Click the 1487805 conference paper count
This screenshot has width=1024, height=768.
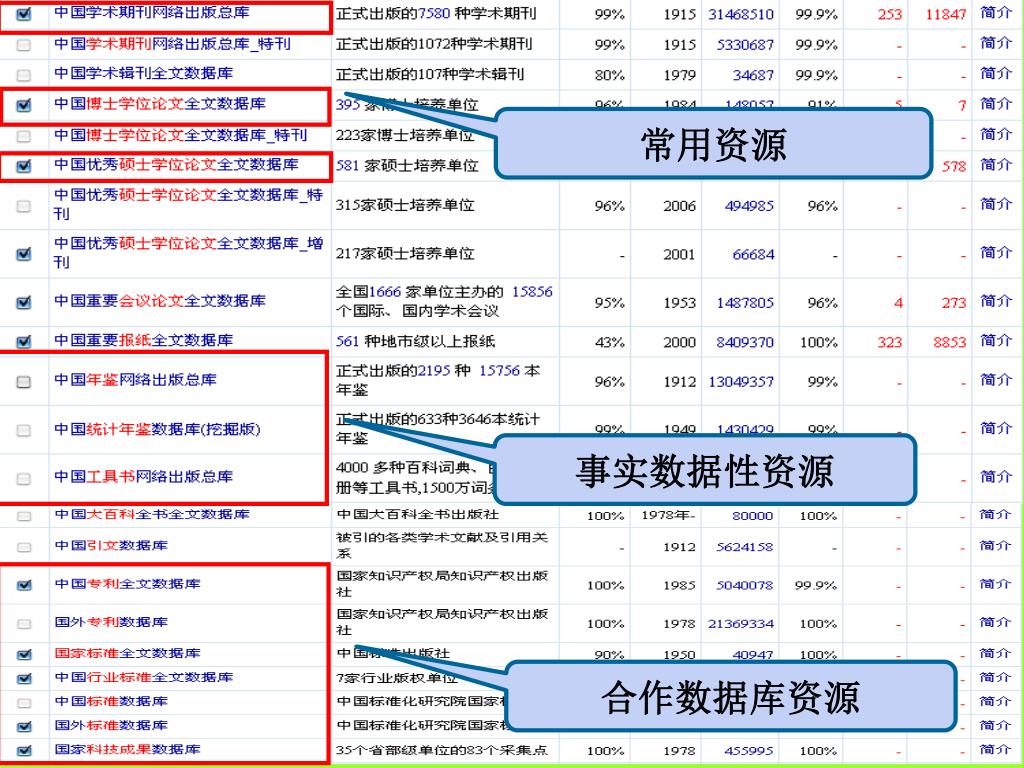click(745, 303)
